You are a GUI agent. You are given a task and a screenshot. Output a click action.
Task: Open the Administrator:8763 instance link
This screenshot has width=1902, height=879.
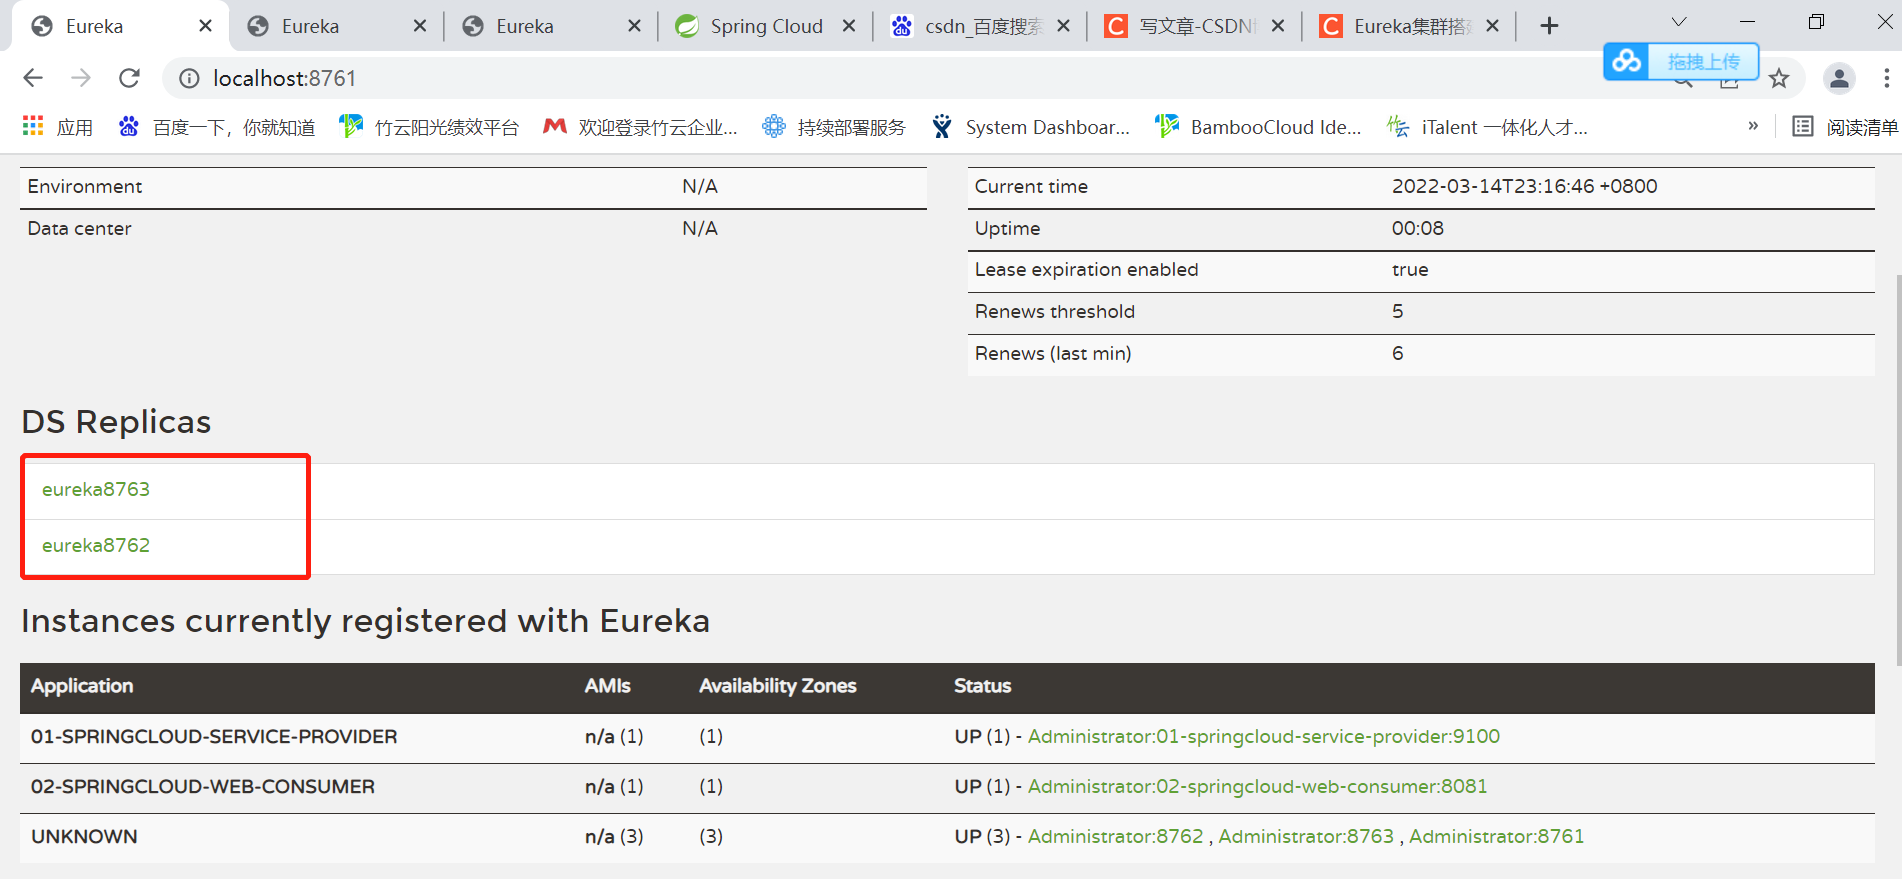pyautogui.click(x=1306, y=837)
